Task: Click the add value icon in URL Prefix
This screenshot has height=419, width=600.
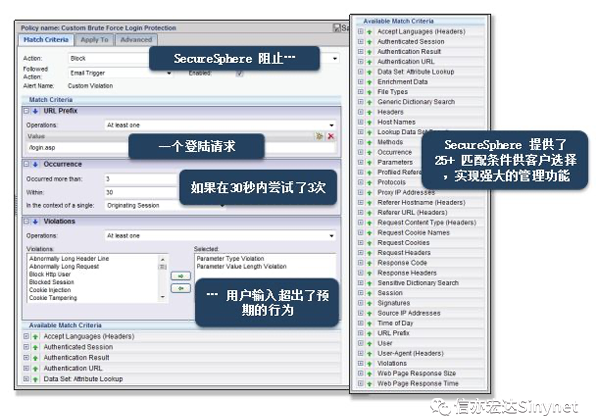Action: click(320, 135)
